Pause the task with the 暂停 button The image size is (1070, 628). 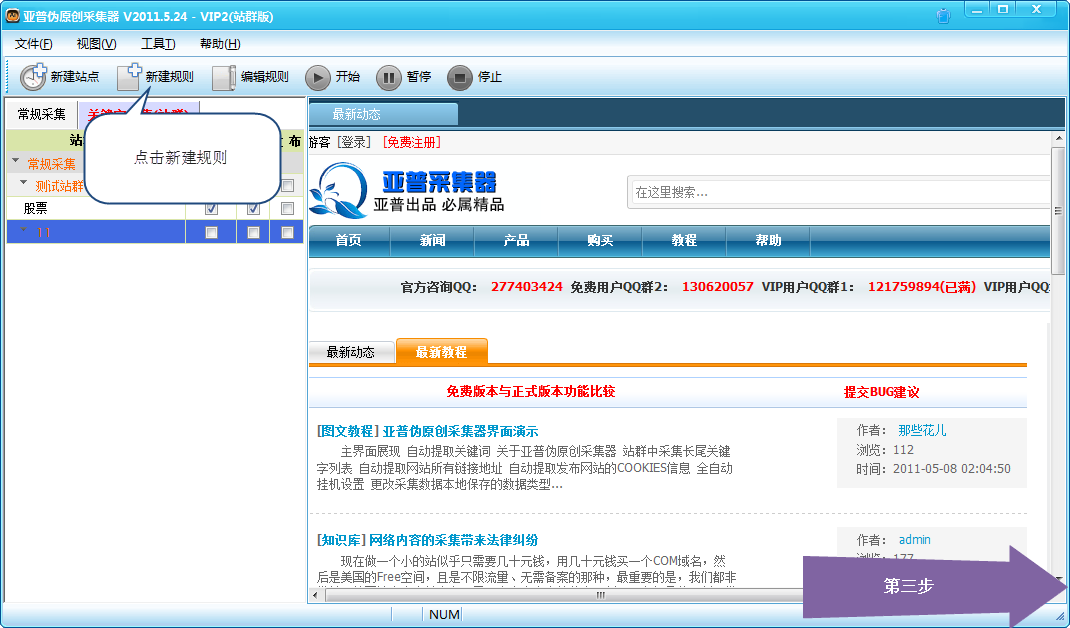pos(388,77)
